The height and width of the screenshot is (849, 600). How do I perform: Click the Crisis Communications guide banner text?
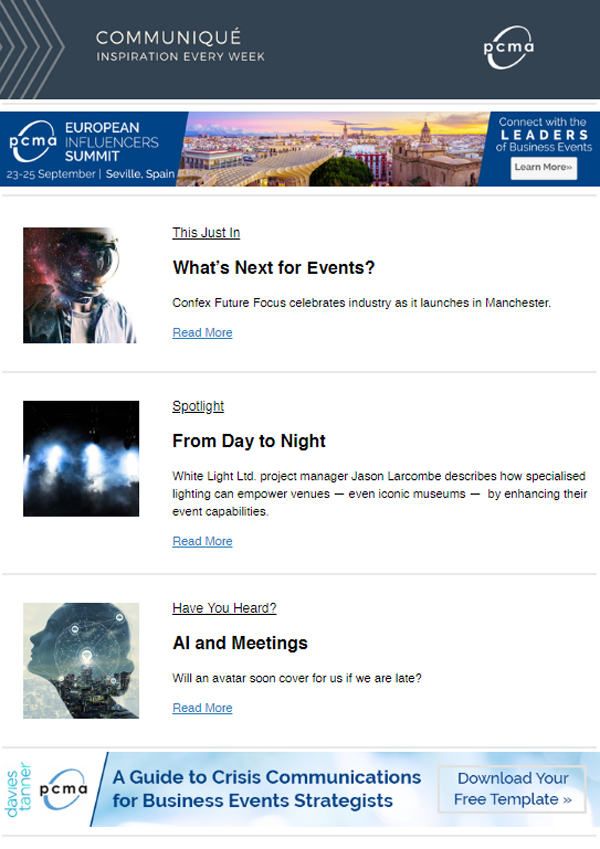(x=266, y=789)
